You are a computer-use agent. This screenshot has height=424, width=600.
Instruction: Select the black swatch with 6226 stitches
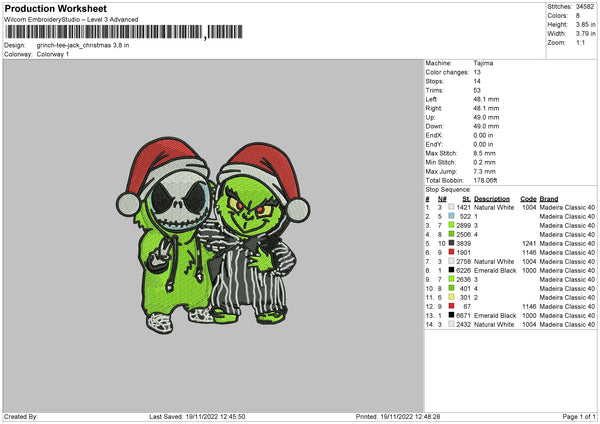(x=452, y=270)
